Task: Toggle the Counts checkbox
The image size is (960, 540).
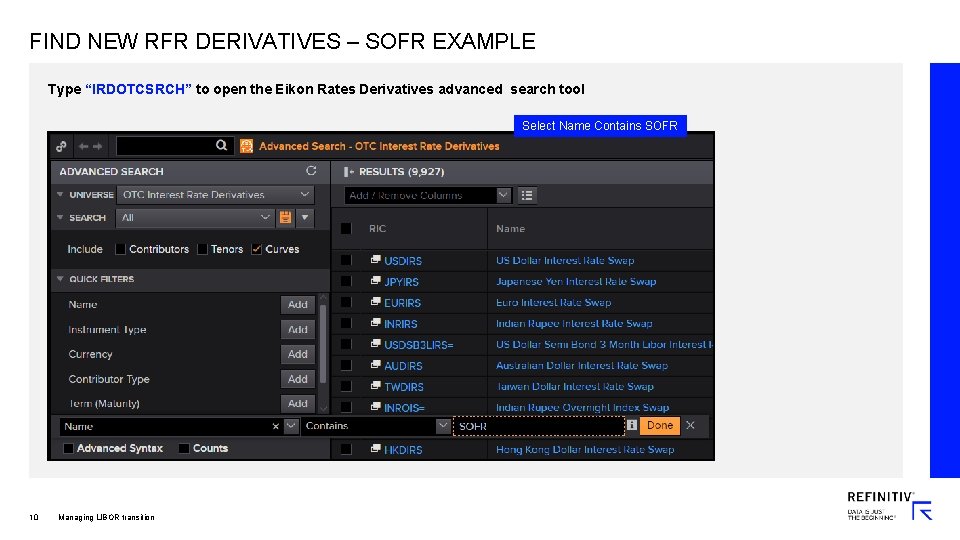Action: [184, 448]
